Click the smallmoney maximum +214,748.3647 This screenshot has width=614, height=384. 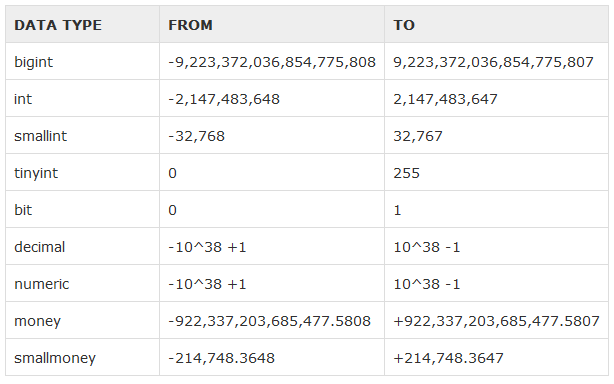[x=448, y=358]
